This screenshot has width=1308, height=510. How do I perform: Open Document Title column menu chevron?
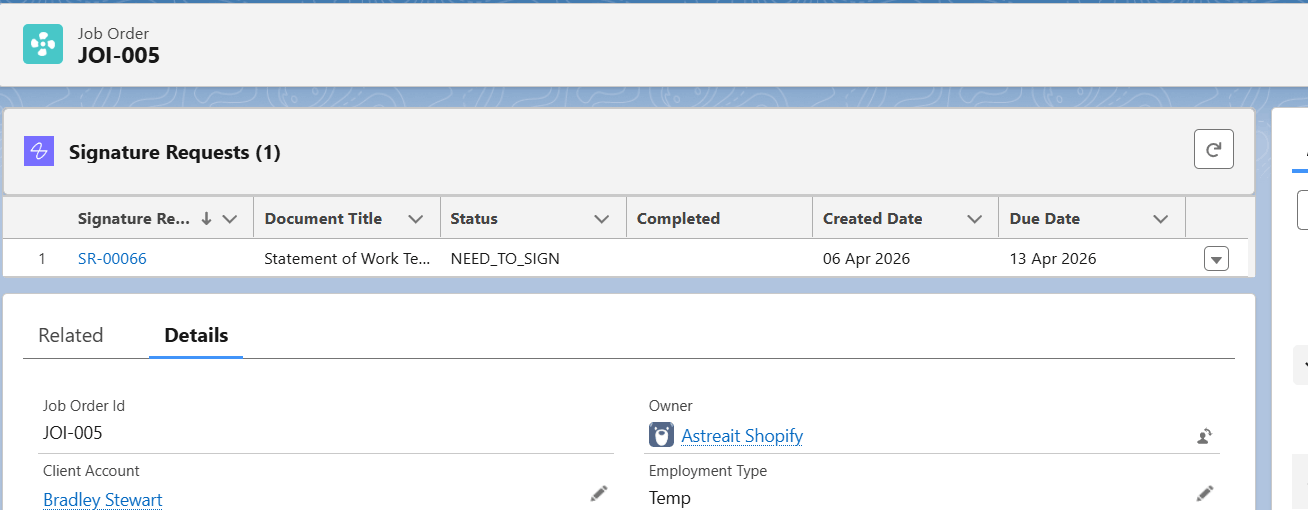click(x=416, y=219)
